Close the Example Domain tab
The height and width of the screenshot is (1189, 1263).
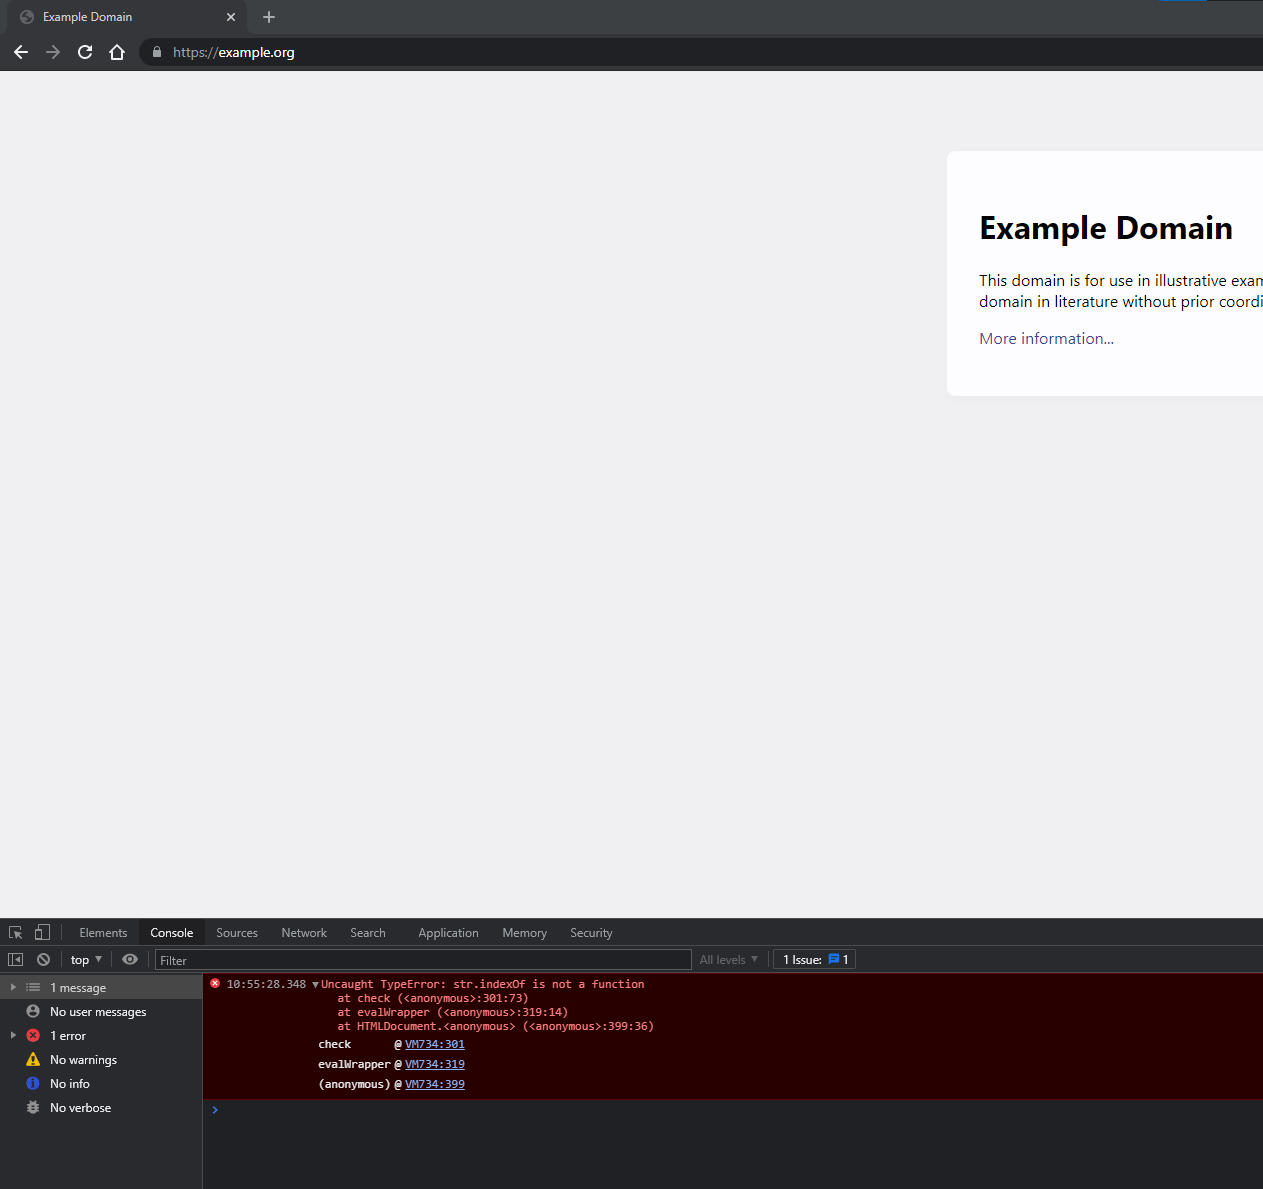[x=231, y=17]
